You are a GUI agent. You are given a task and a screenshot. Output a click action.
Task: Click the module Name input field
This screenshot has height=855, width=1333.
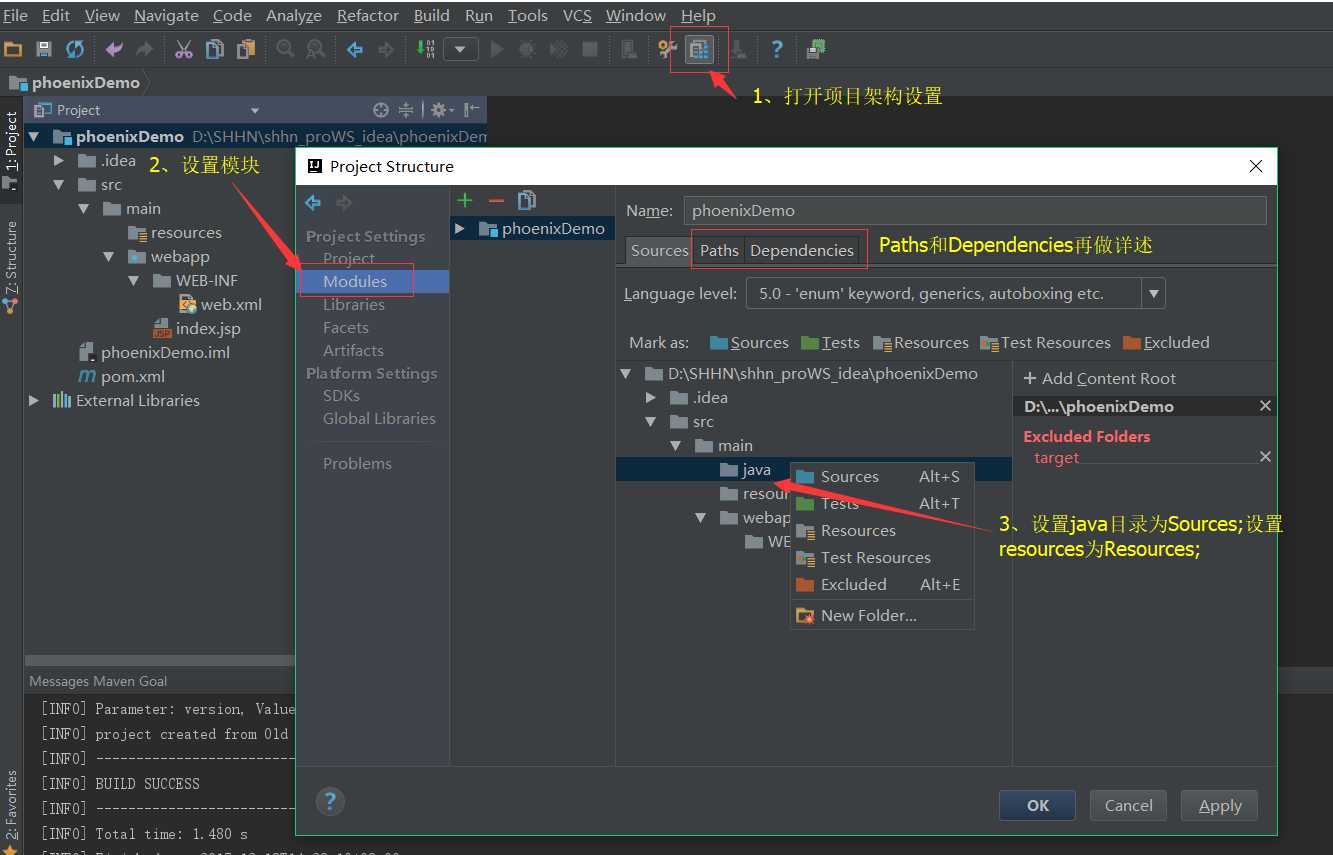click(975, 211)
